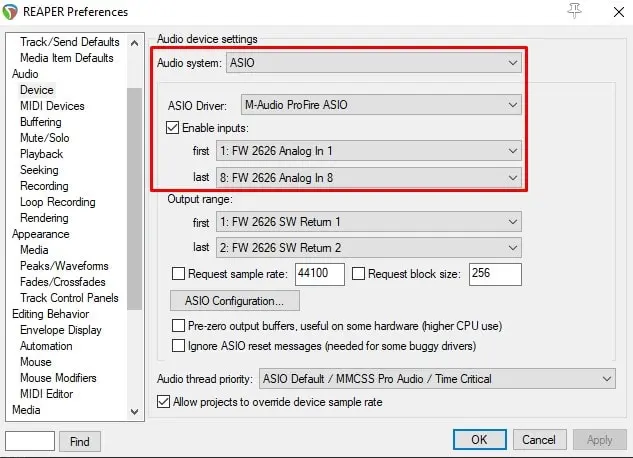Open first input dropdown FW 2626 Analog In 1
Screen dimensions: 633x458
point(369,151)
